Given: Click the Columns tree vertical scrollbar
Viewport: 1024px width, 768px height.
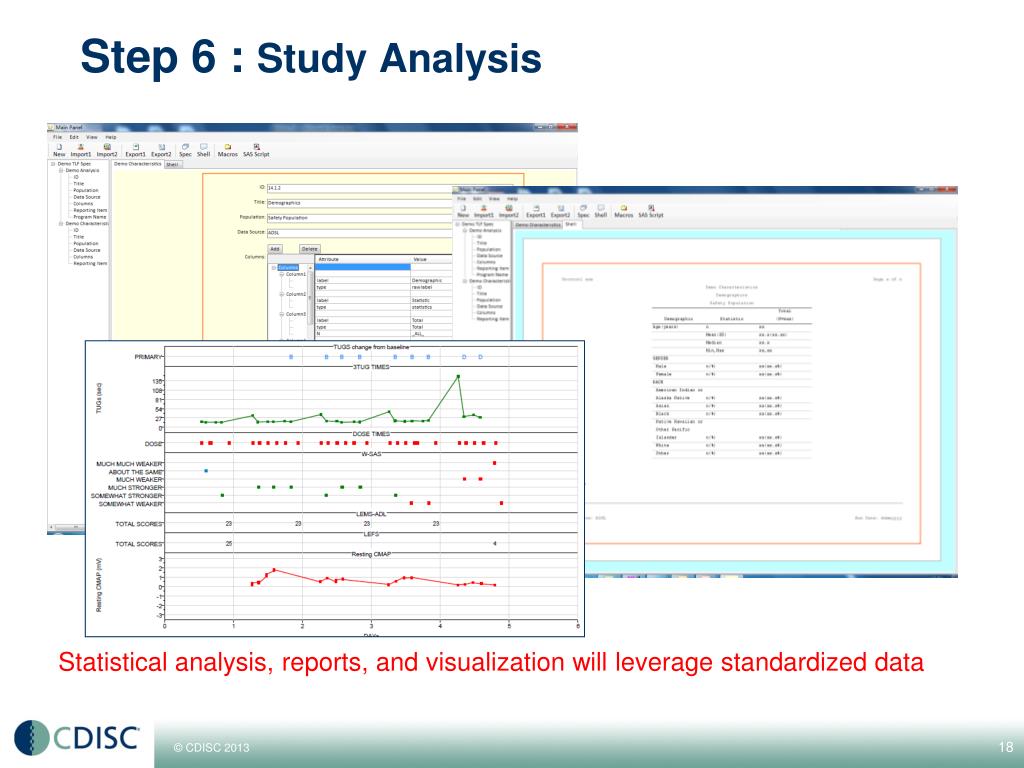Looking at the screenshot, I should (311, 301).
